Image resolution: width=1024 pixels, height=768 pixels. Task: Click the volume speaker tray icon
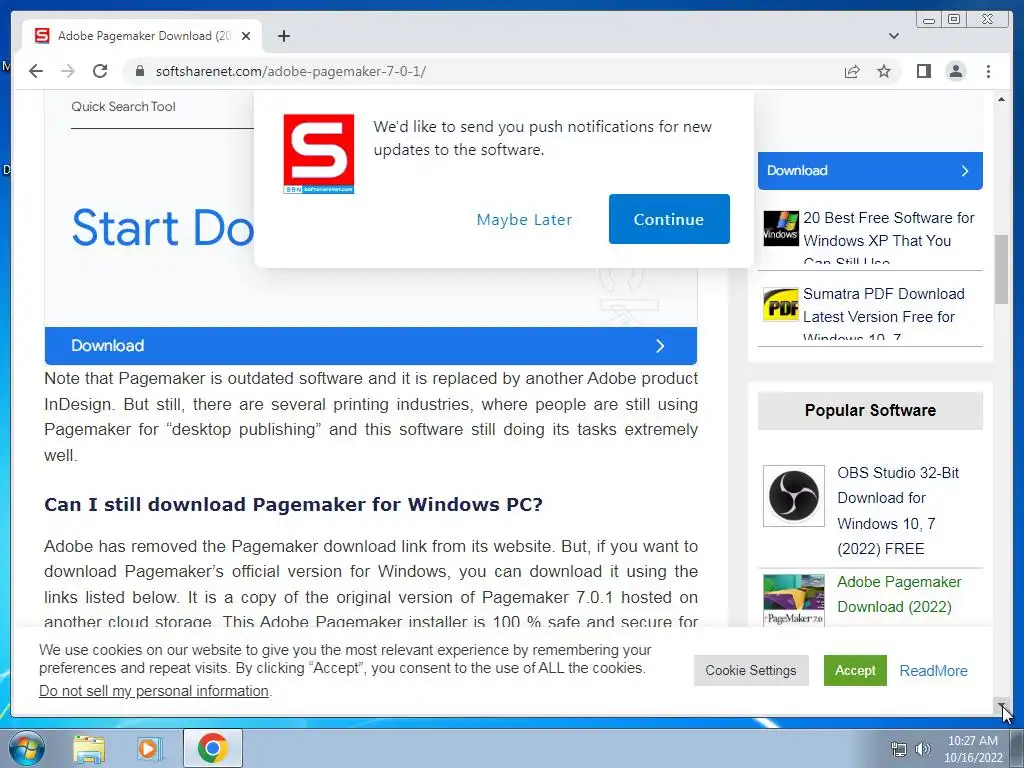click(x=922, y=749)
